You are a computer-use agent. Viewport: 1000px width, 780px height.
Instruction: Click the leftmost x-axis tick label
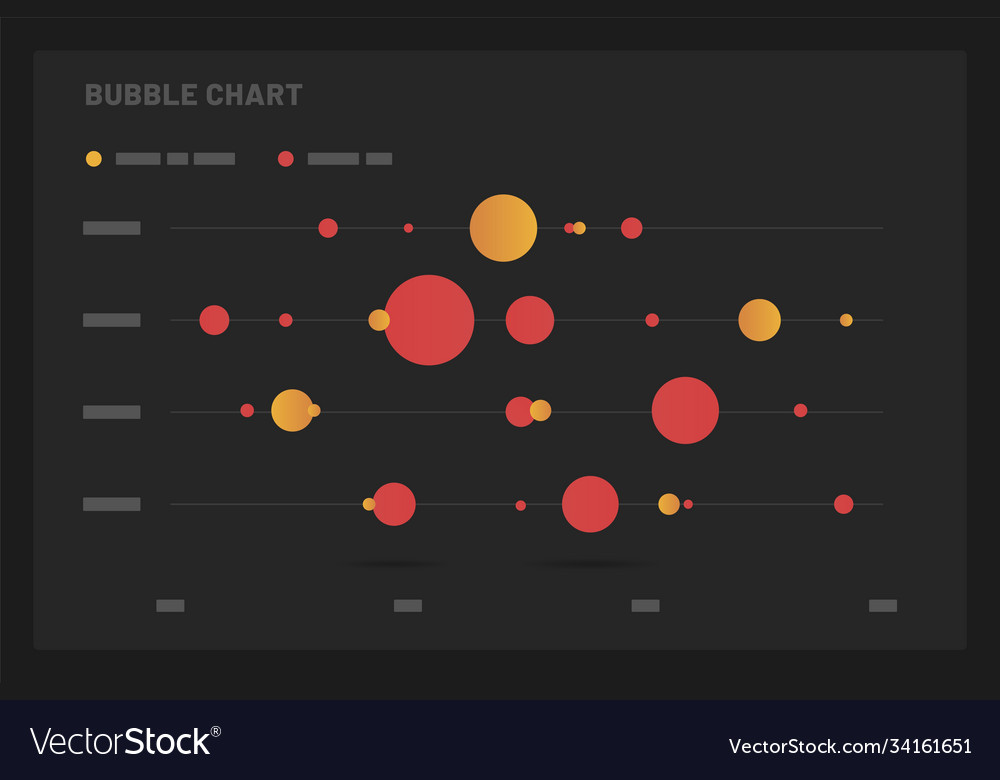pos(170,605)
